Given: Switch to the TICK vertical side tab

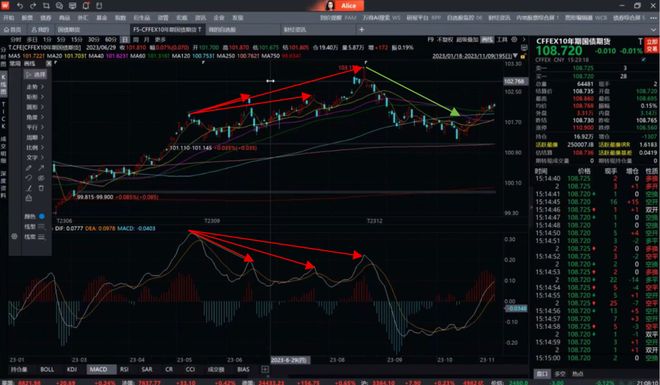Looking at the screenshot, I should coord(4,116).
